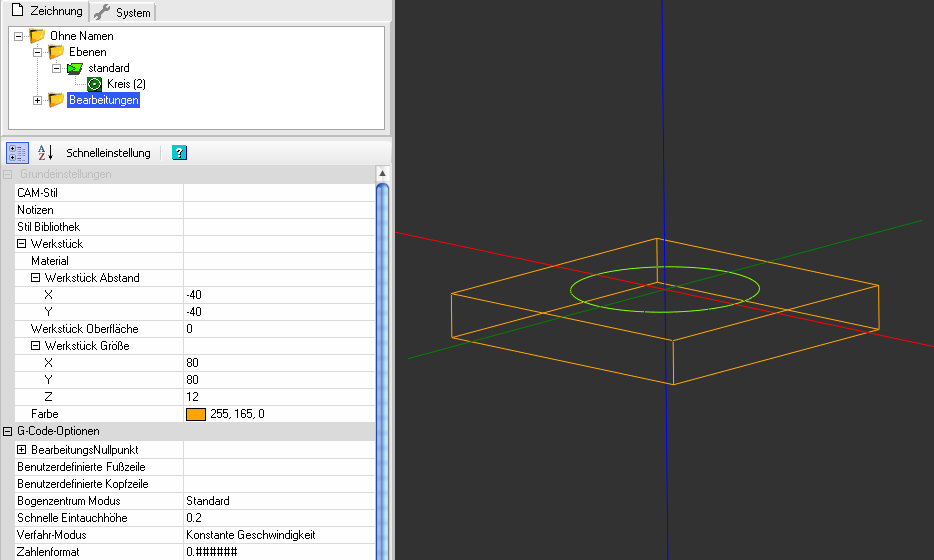Expand the Bearbeitungen tree node
This screenshot has height=560, width=934.
tap(38, 100)
